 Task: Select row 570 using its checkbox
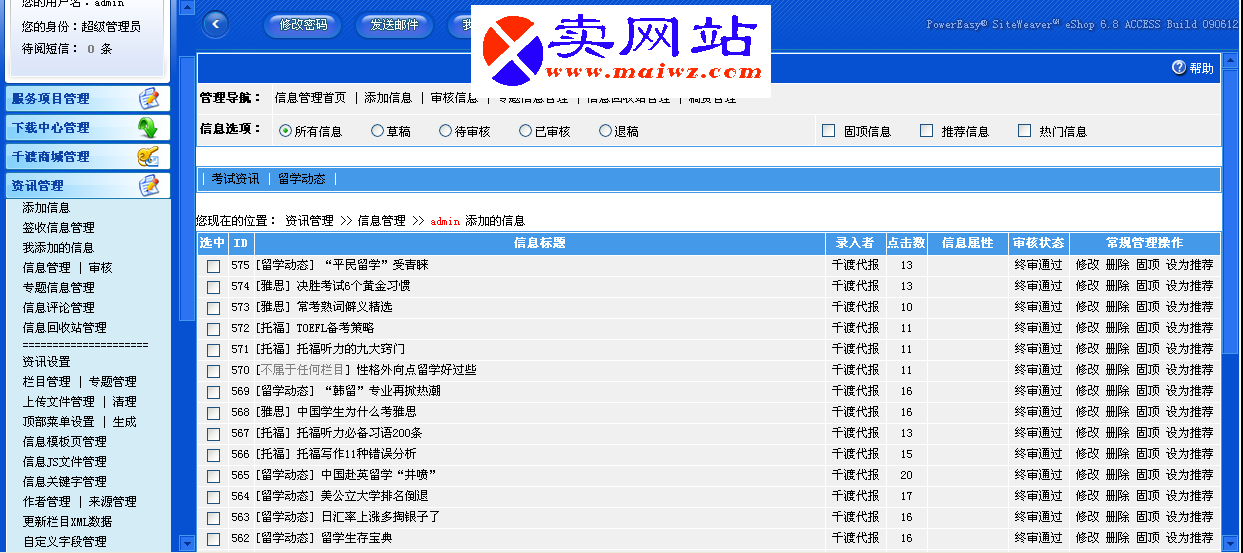coord(213,371)
